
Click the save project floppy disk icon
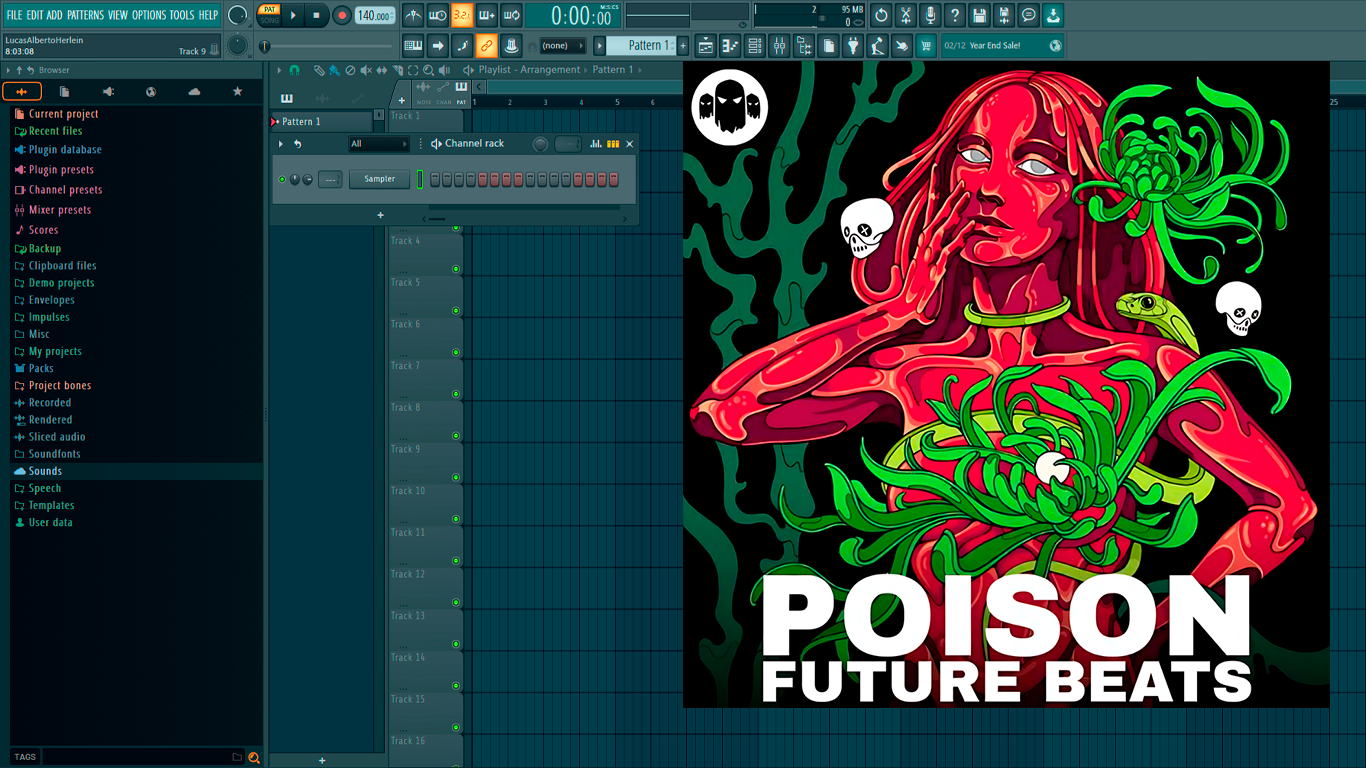(x=979, y=15)
